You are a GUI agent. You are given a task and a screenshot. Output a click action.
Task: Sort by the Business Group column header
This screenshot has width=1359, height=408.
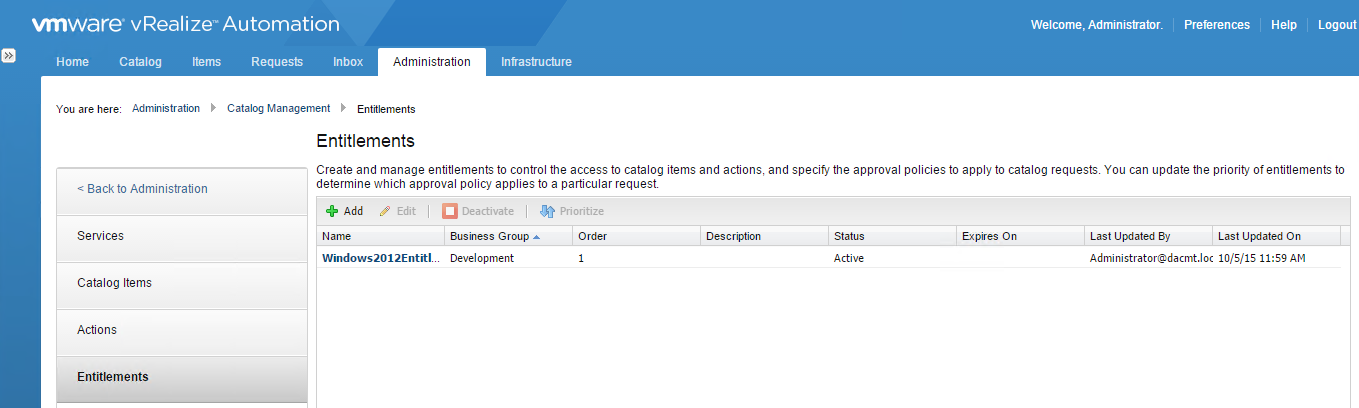tap(508, 236)
